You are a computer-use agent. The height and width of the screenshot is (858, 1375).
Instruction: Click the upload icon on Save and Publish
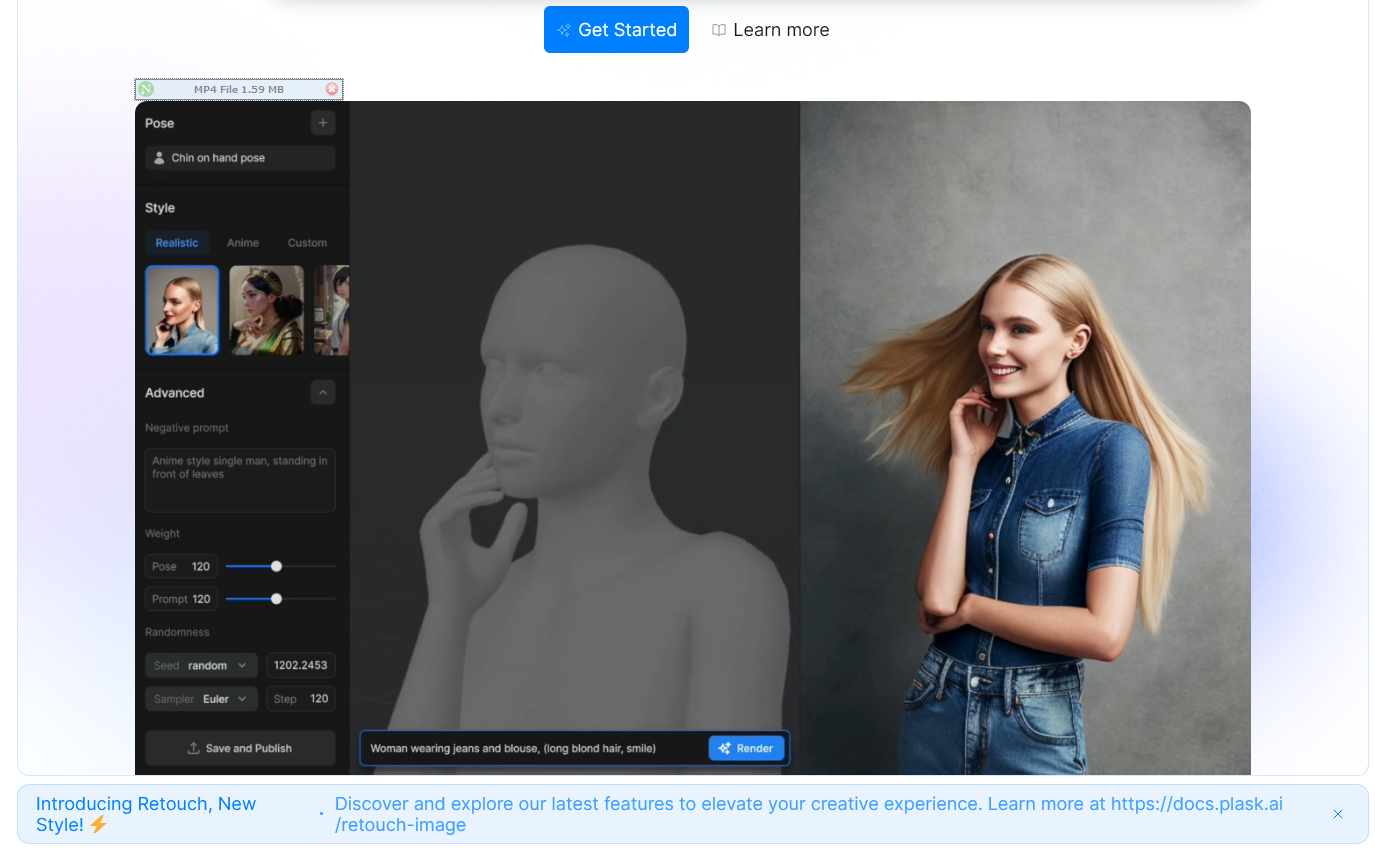point(194,748)
